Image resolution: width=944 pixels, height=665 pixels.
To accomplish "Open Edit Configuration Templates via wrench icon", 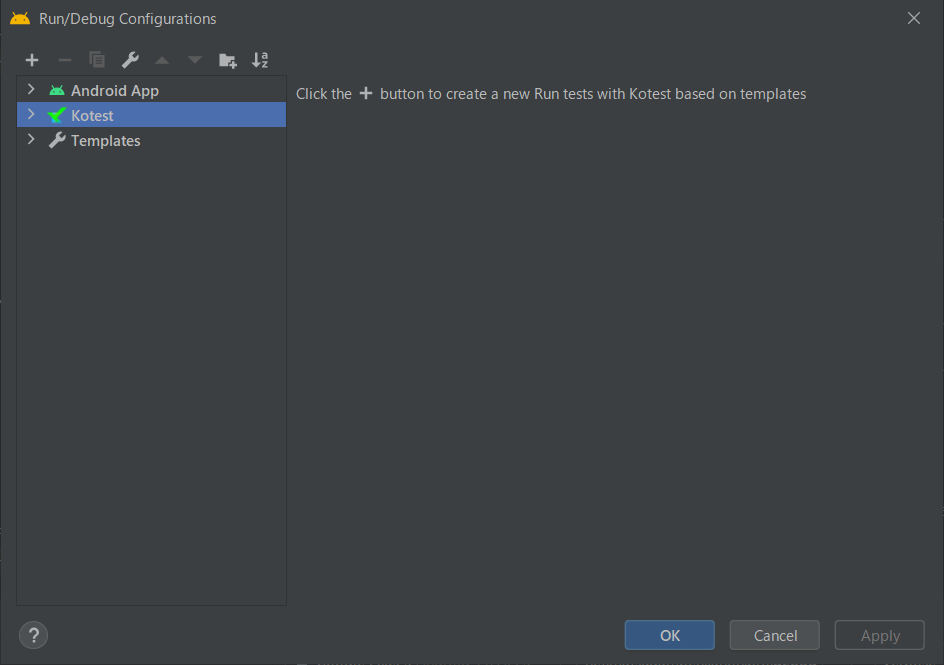I will [129, 60].
